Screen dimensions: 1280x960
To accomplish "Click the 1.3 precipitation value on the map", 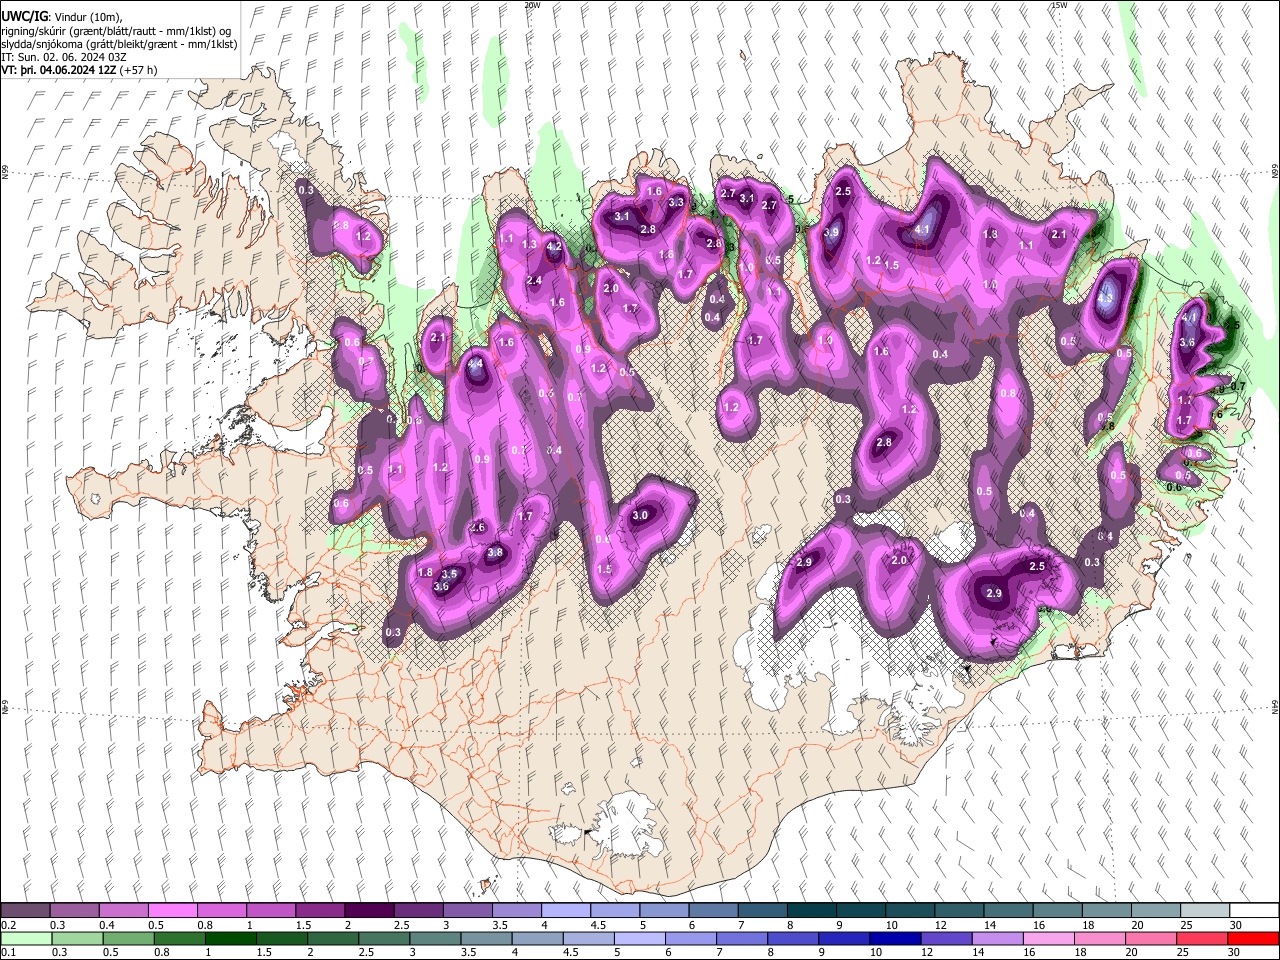I will coord(530,245).
